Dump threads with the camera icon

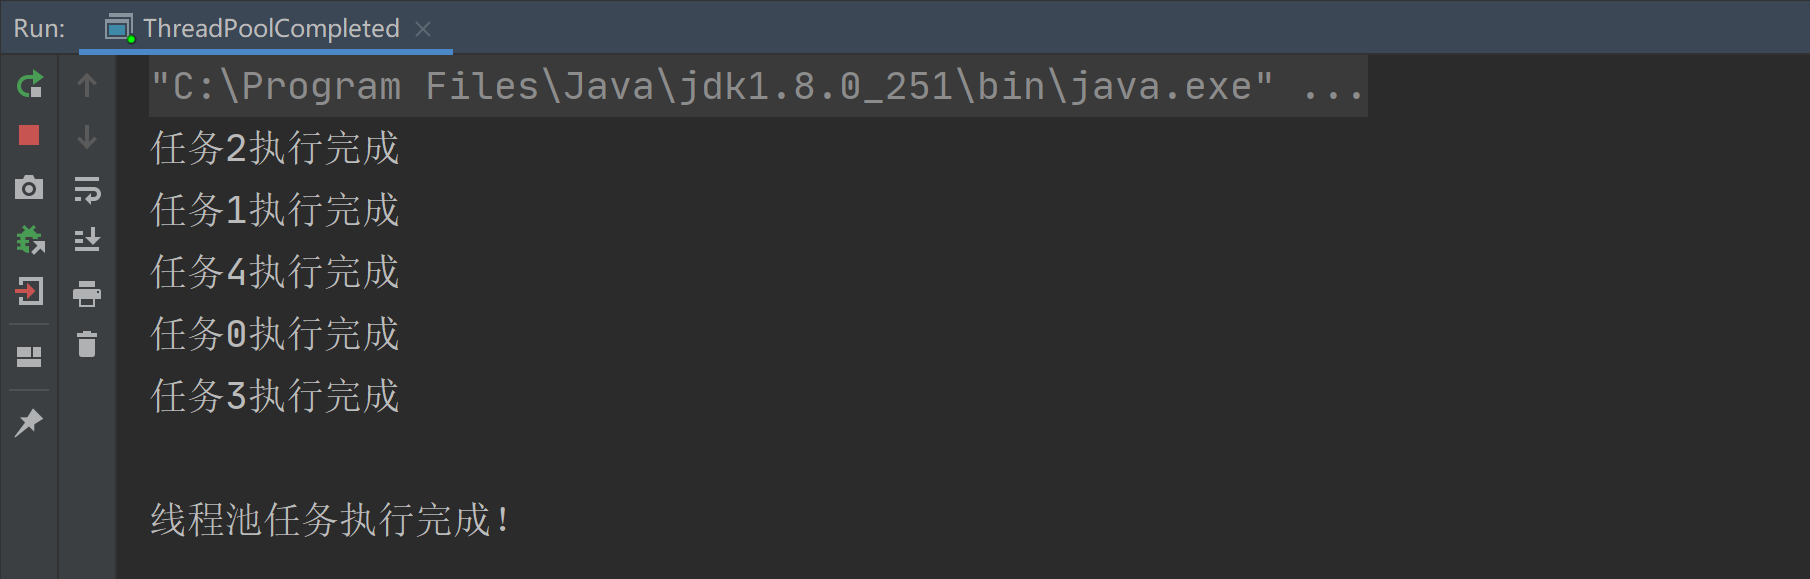pos(29,187)
